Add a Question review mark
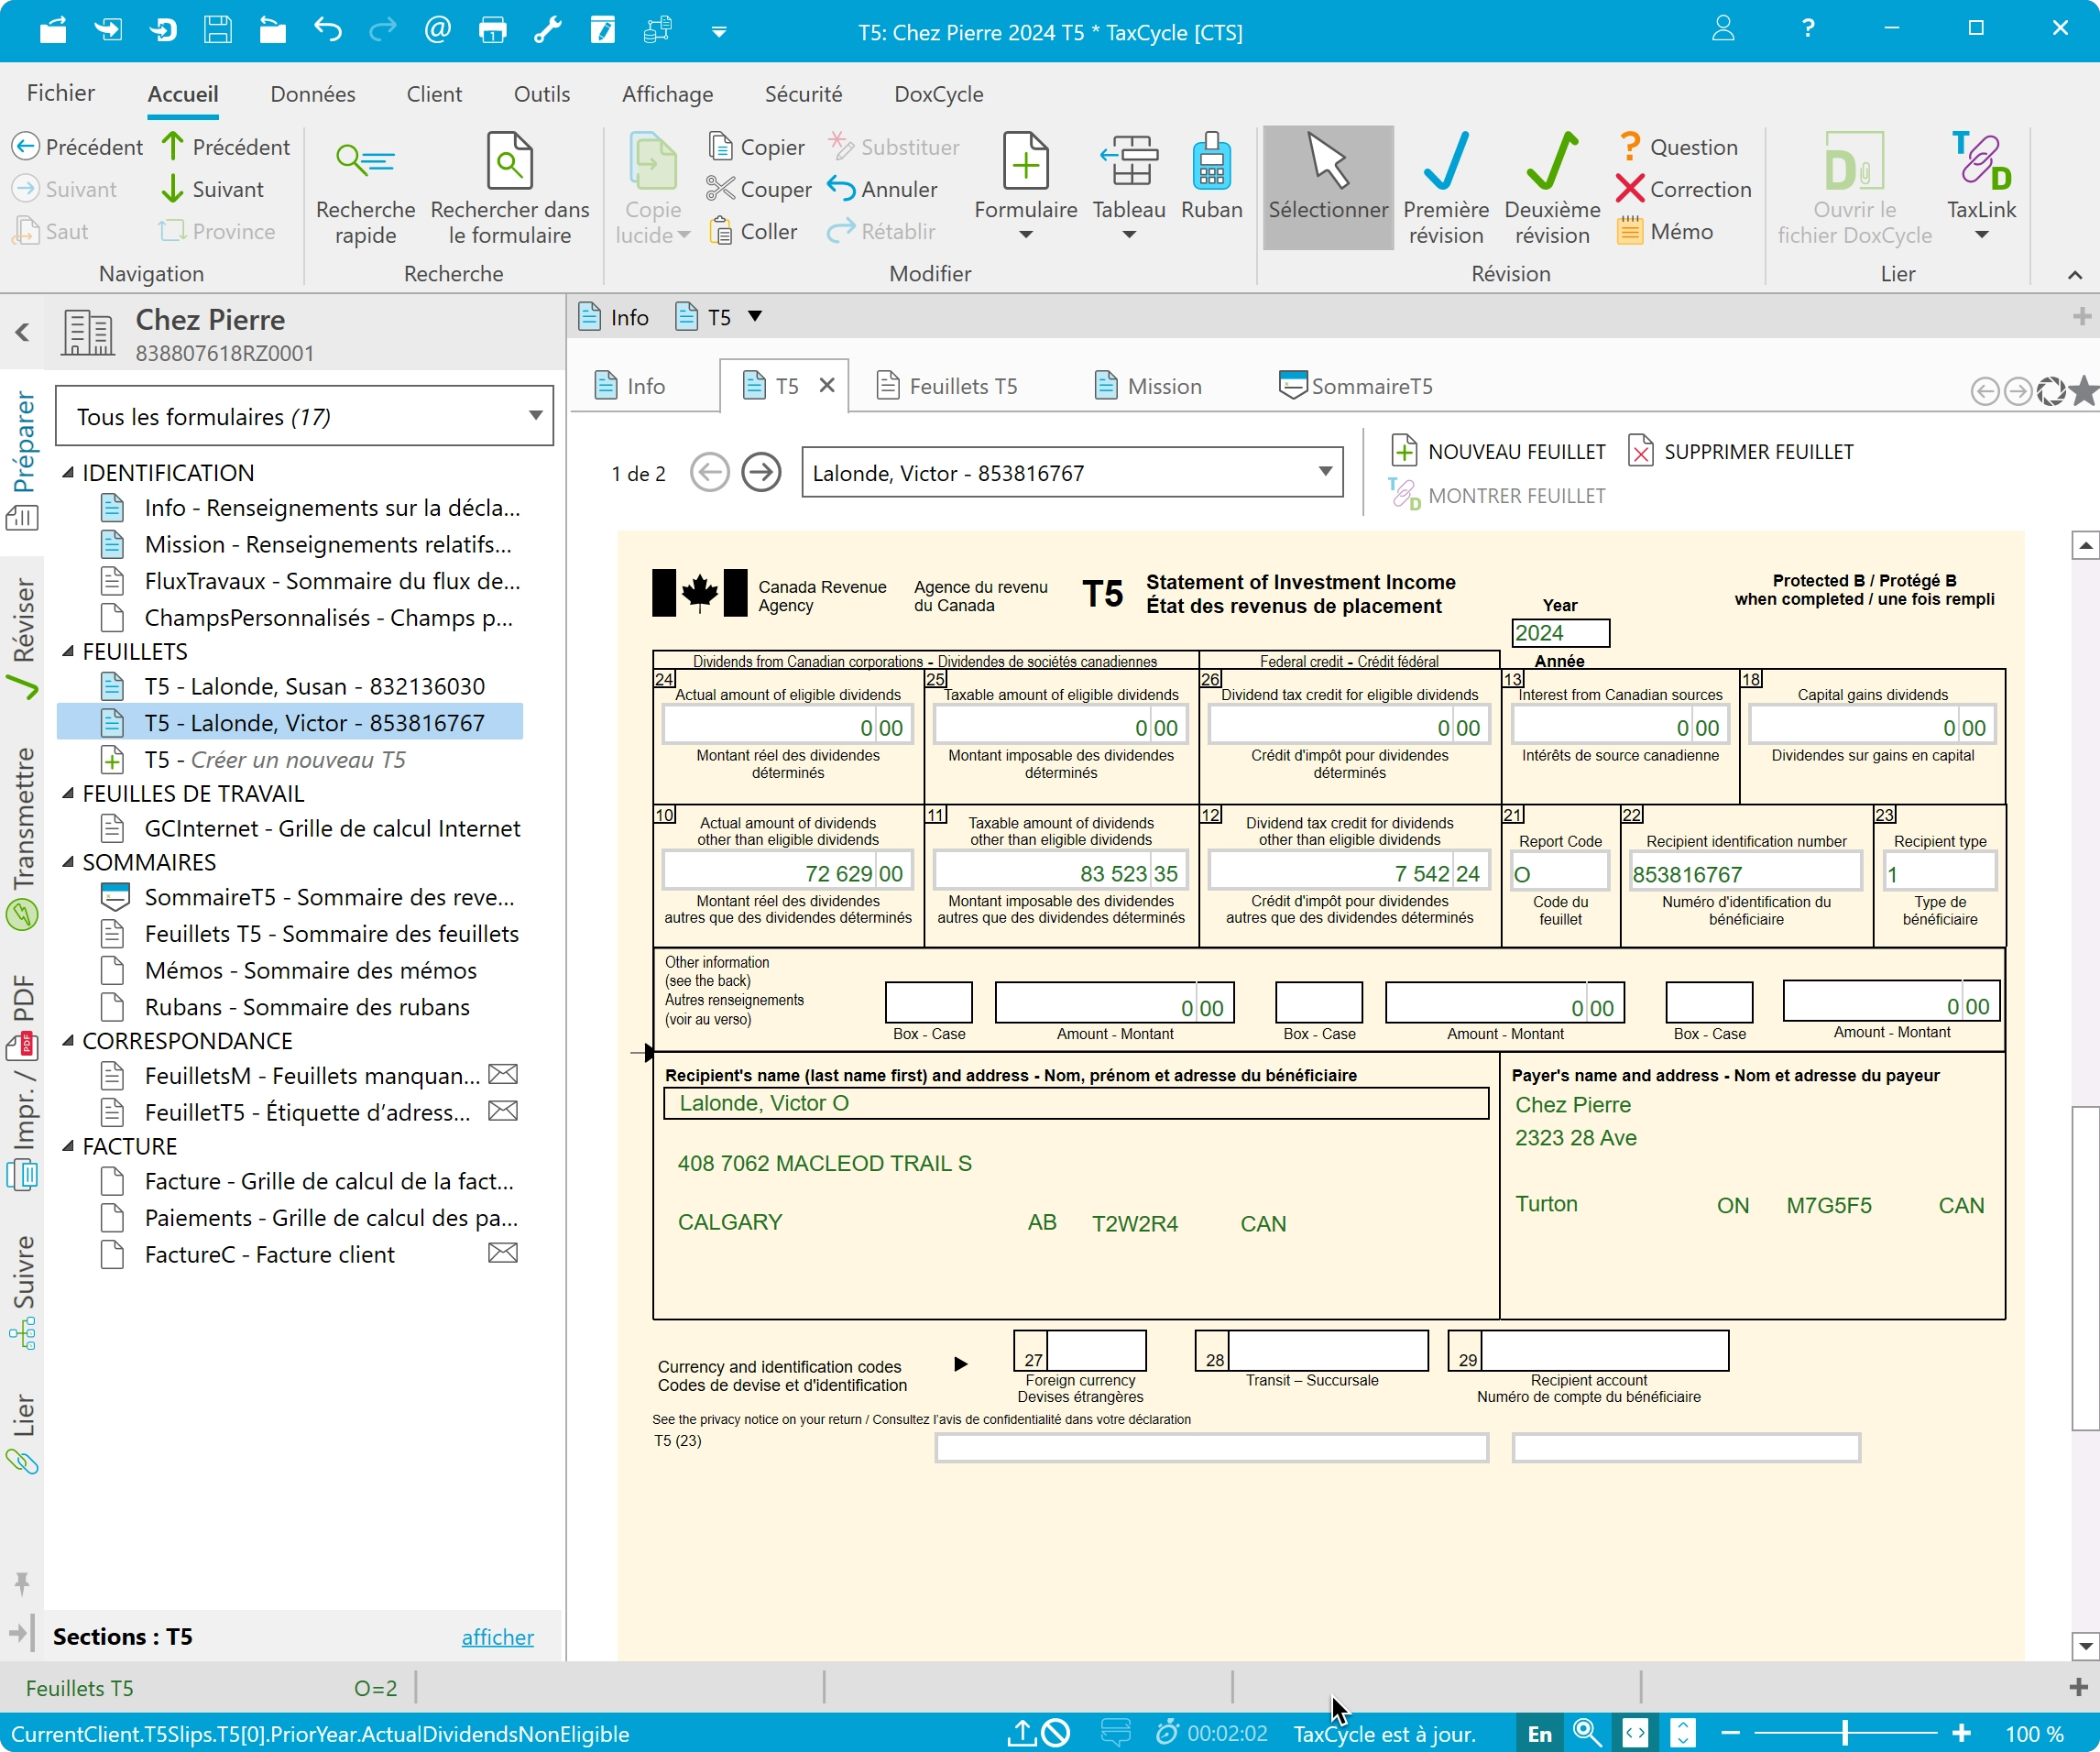Viewport: 2100px width, 1752px height. click(1678, 147)
